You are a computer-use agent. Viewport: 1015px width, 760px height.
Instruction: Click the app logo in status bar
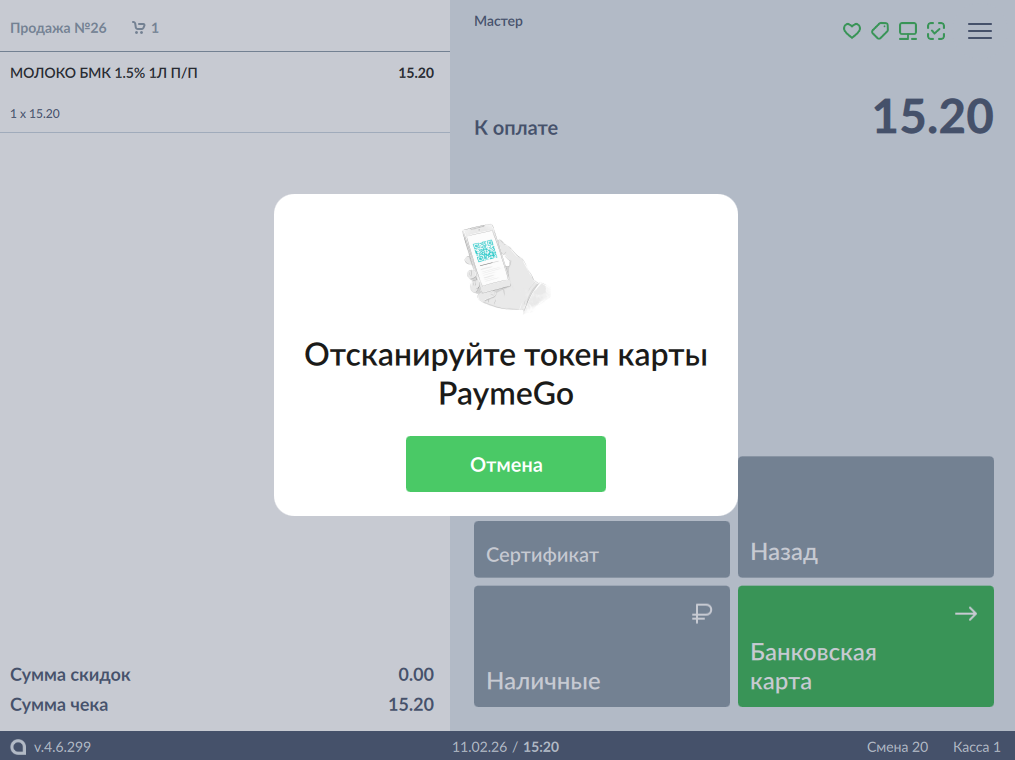(x=19, y=747)
